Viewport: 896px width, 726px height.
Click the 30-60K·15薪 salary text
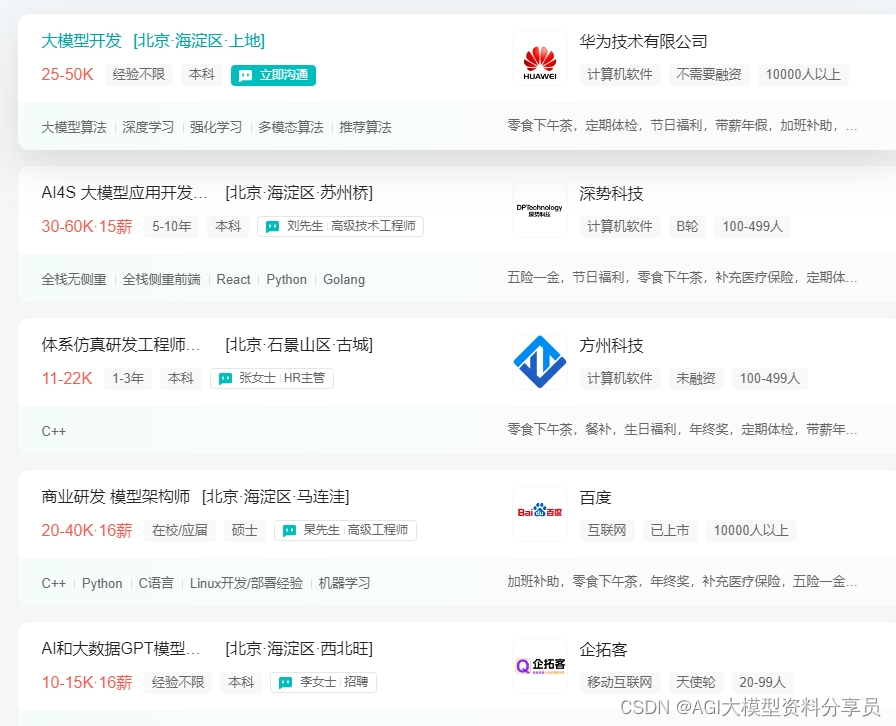[x=87, y=227]
